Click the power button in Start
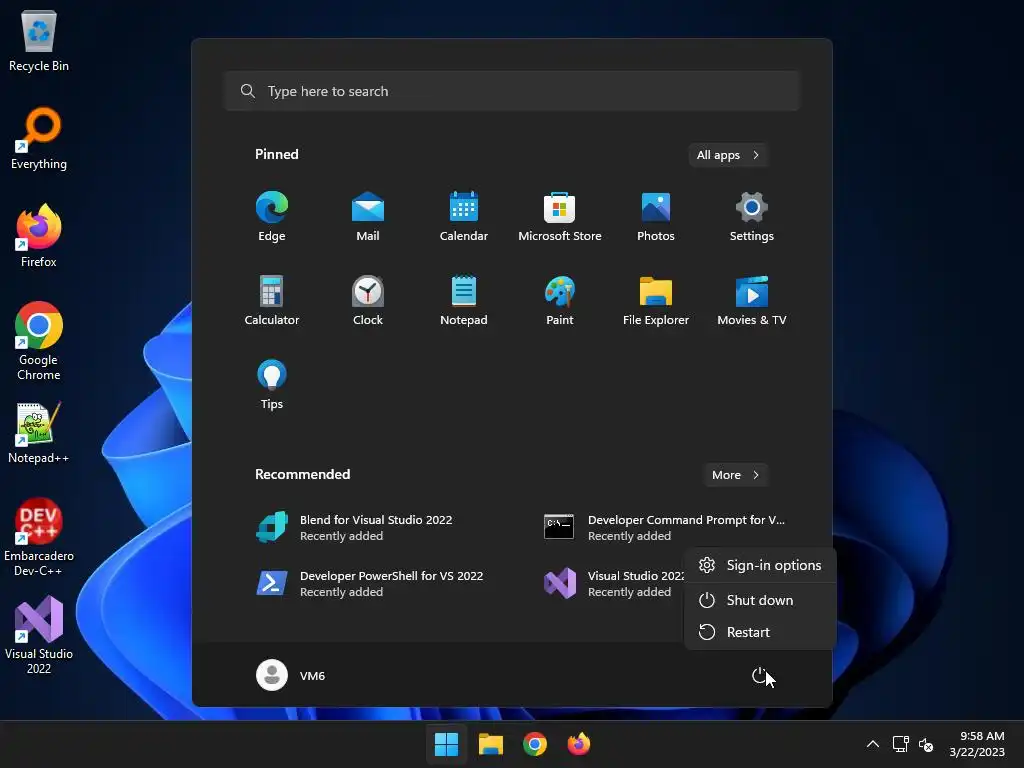Viewport: 1024px width, 768px height. pos(760,675)
